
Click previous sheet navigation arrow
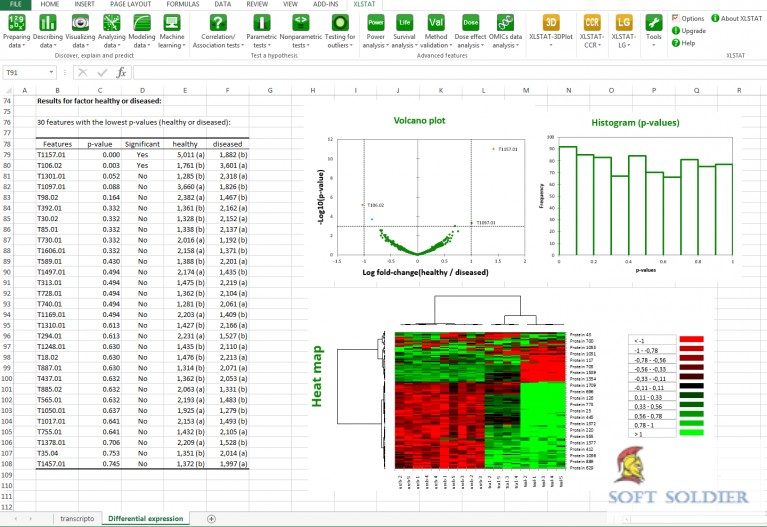click(16, 519)
